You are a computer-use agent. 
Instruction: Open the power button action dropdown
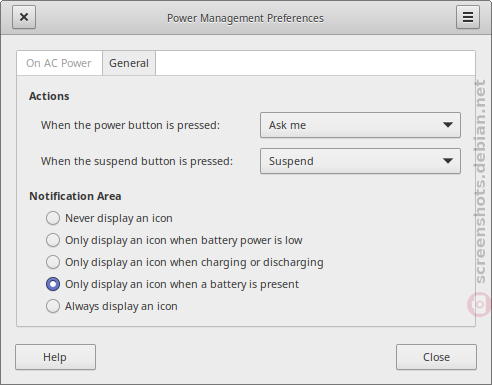[360, 125]
